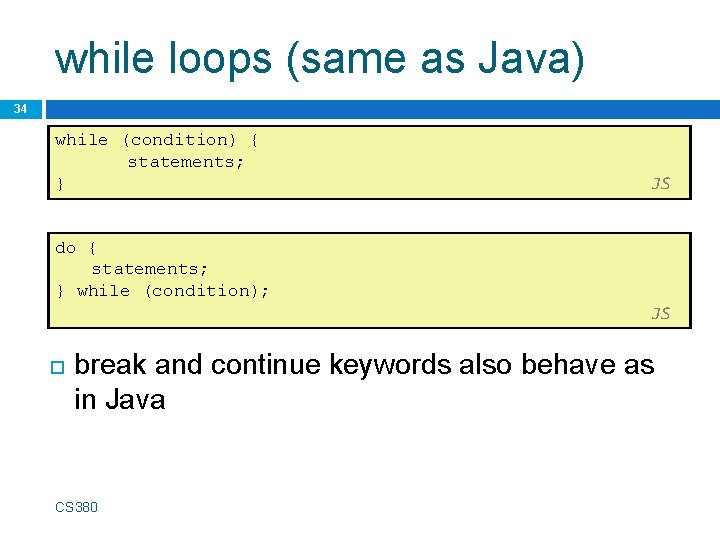This screenshot has width=720, height=540.
Task: Select the slide title 'while loops (same as Java)'
Action: point(319,58)
